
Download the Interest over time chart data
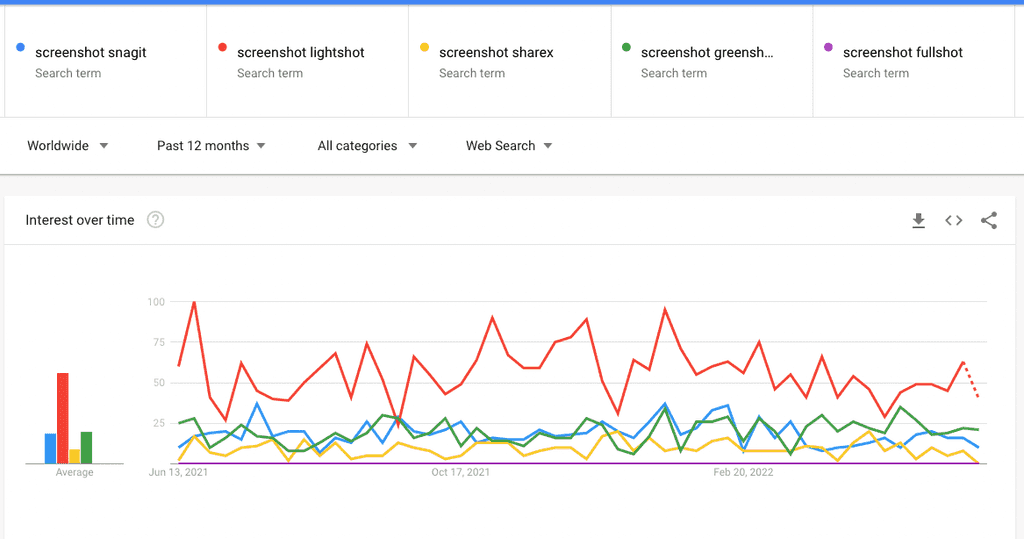coord(918,221)
